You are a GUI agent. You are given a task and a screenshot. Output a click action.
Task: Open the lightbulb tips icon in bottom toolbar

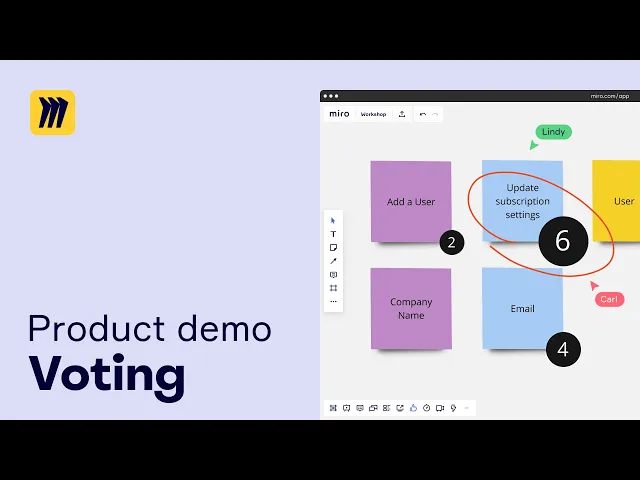point(453,408)
